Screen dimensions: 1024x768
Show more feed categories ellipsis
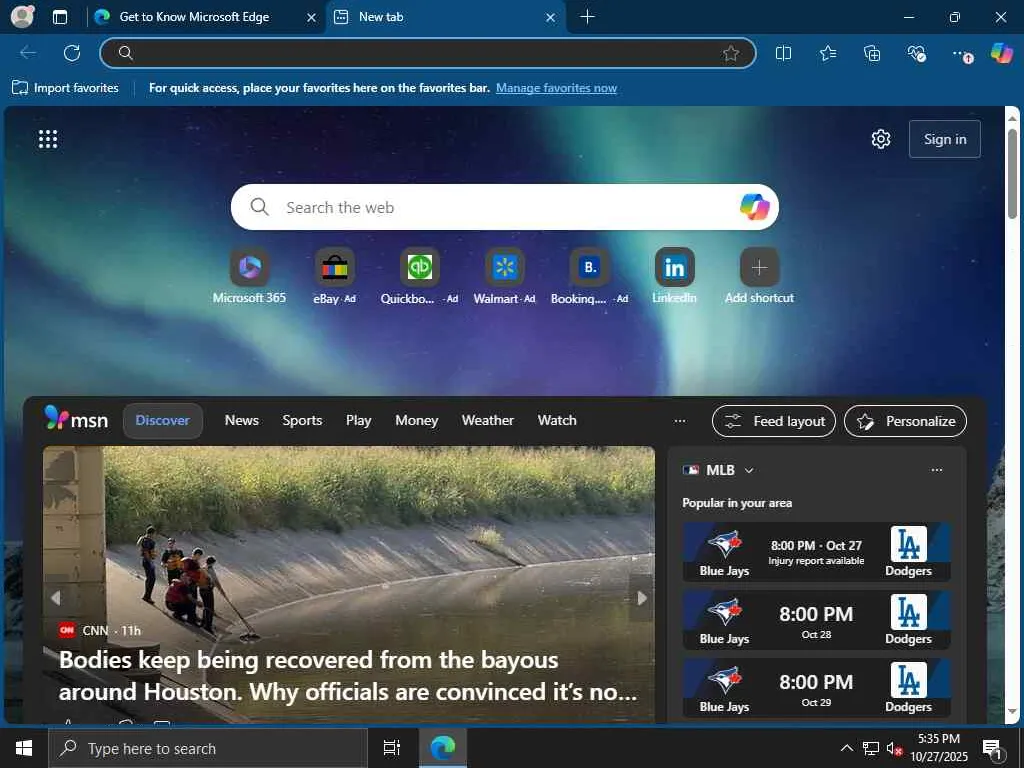680,421
